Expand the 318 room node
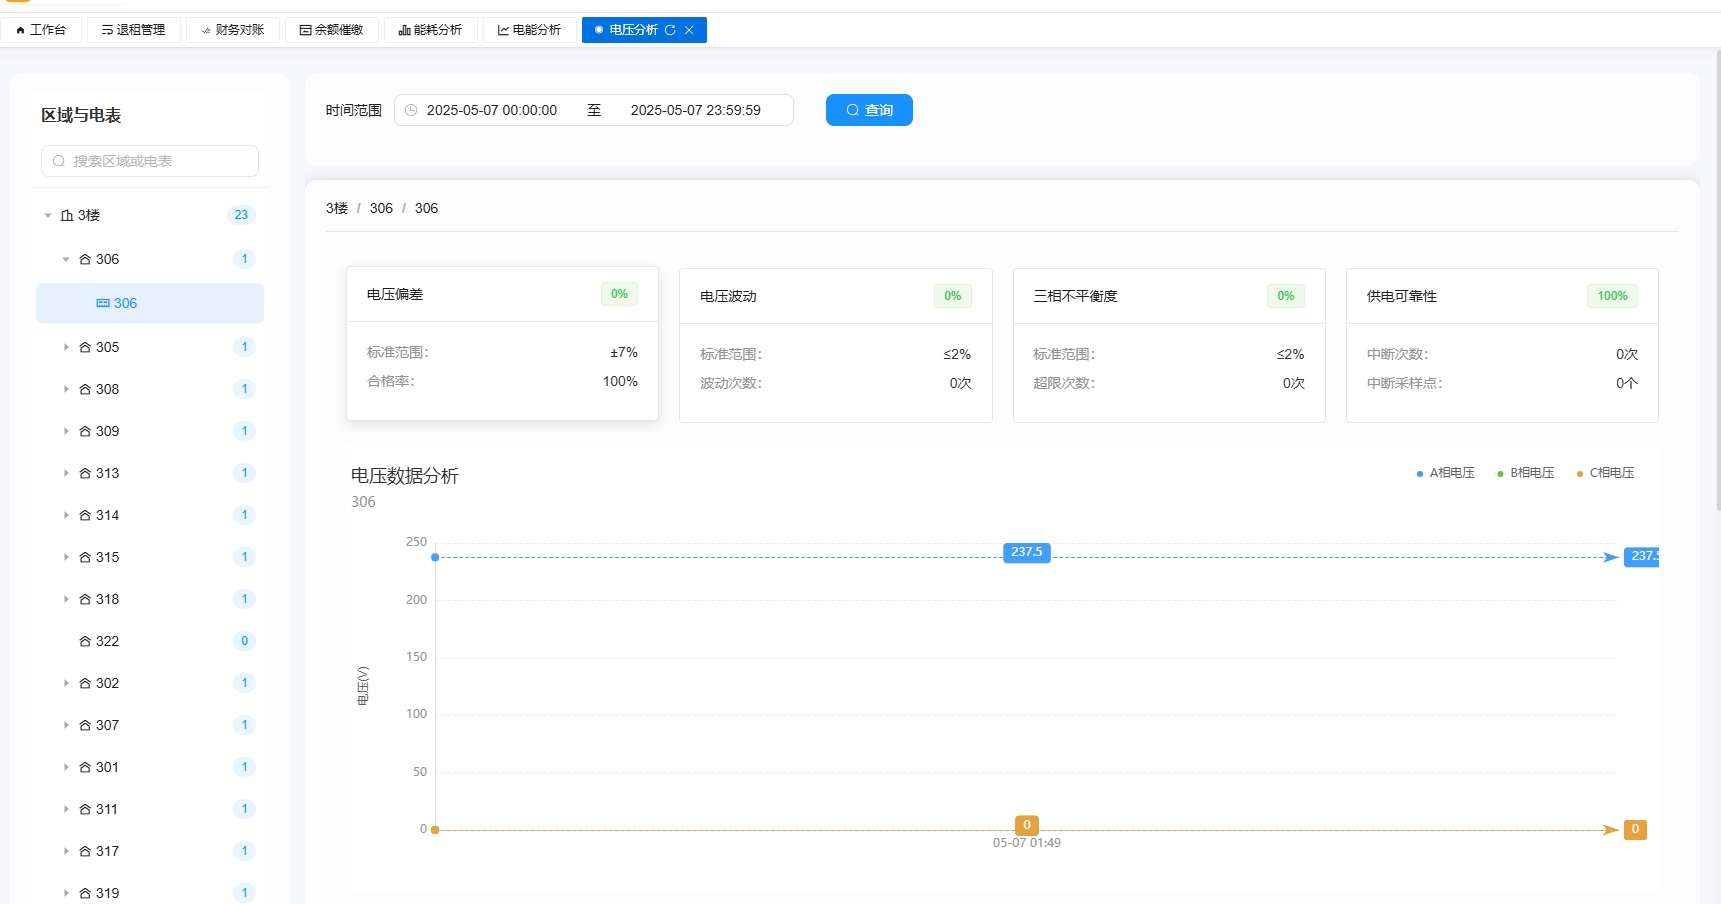This screenshot has height=904, width=1721. point(66,599)
